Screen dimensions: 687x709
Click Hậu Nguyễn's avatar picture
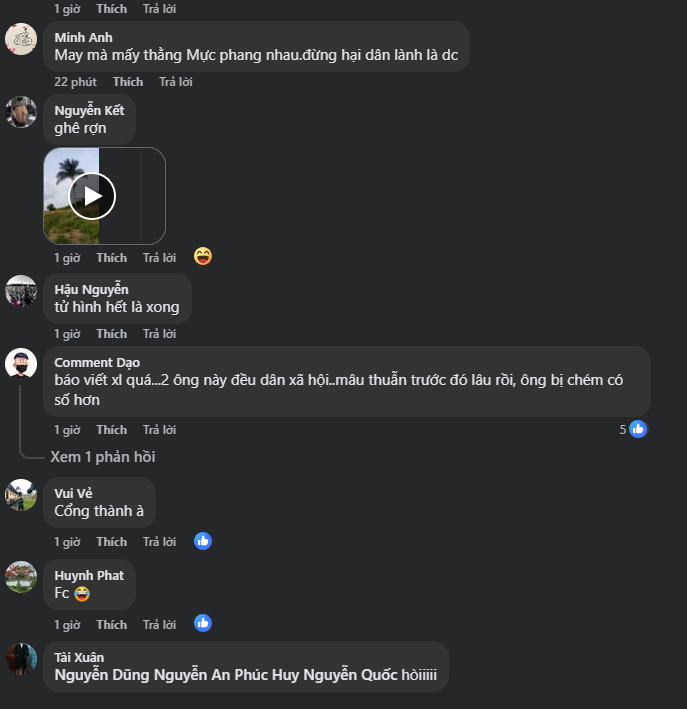tap(21, 291)
